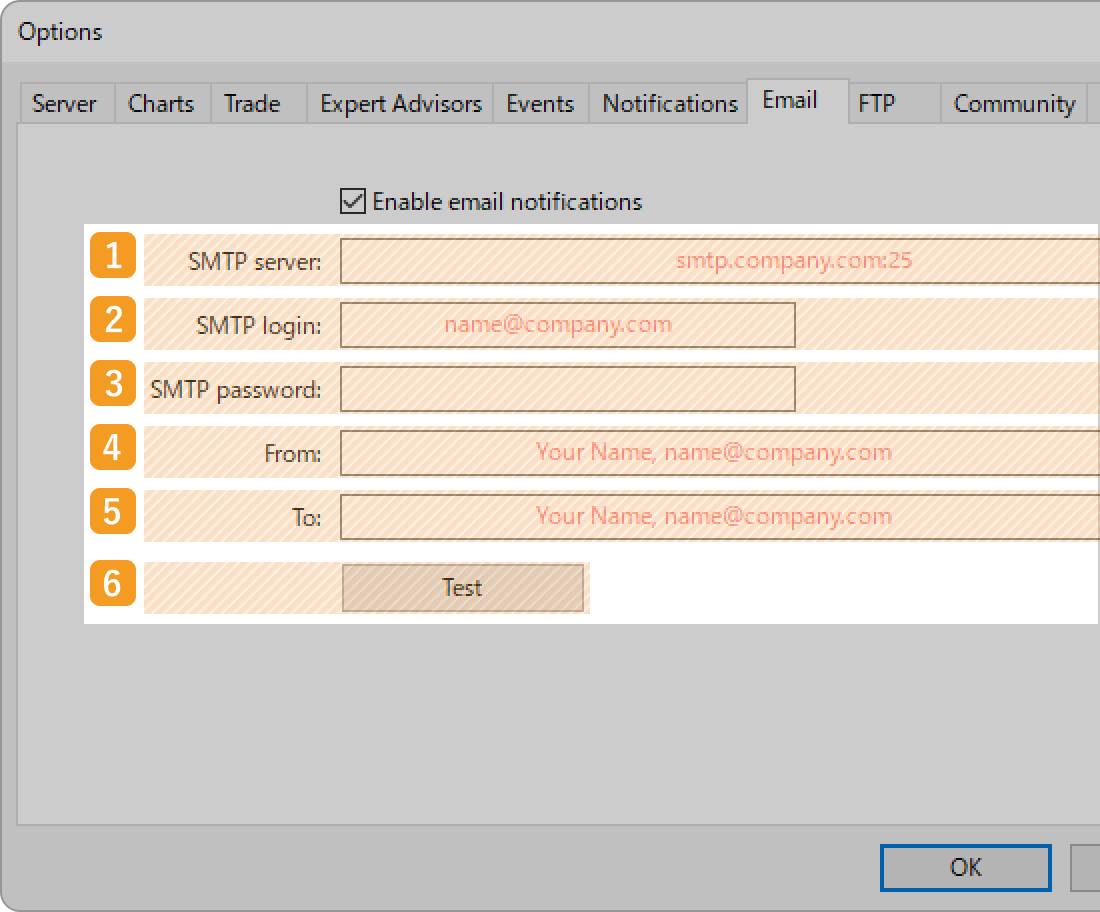Screen dimensions: 1100x912
Task: Click the SMTP password field
Action: 568,389
